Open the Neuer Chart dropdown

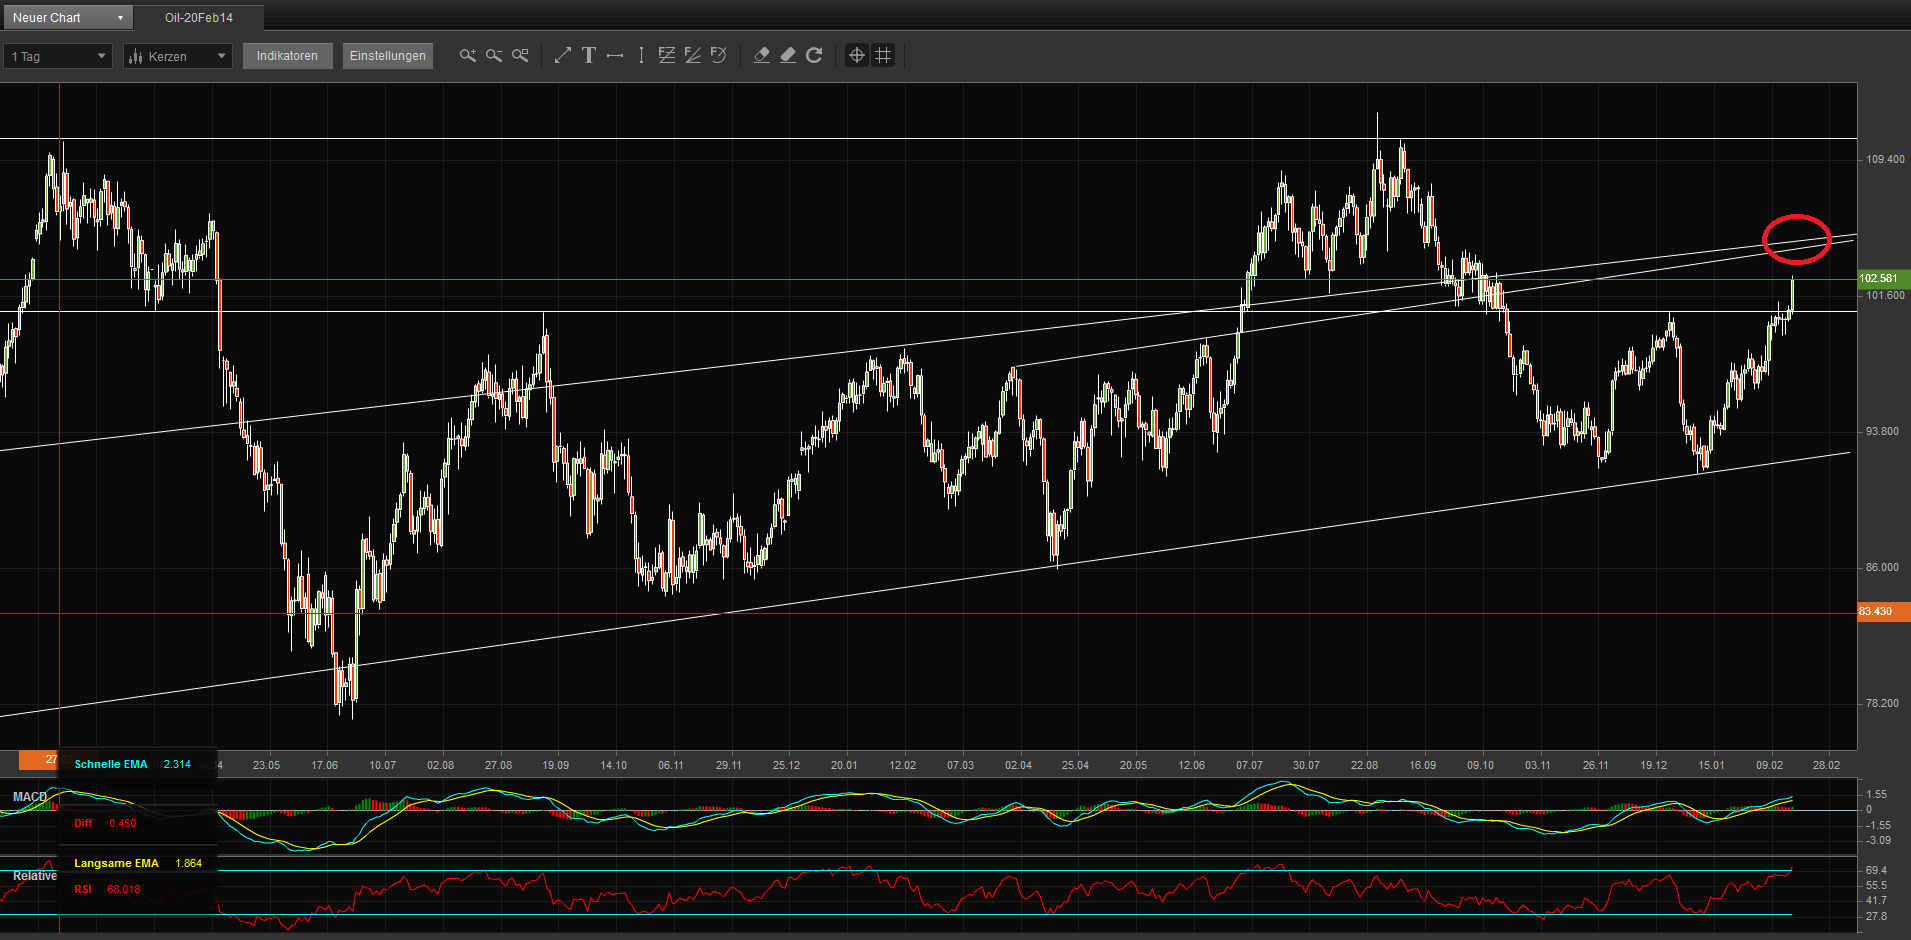tap(67, 17)
